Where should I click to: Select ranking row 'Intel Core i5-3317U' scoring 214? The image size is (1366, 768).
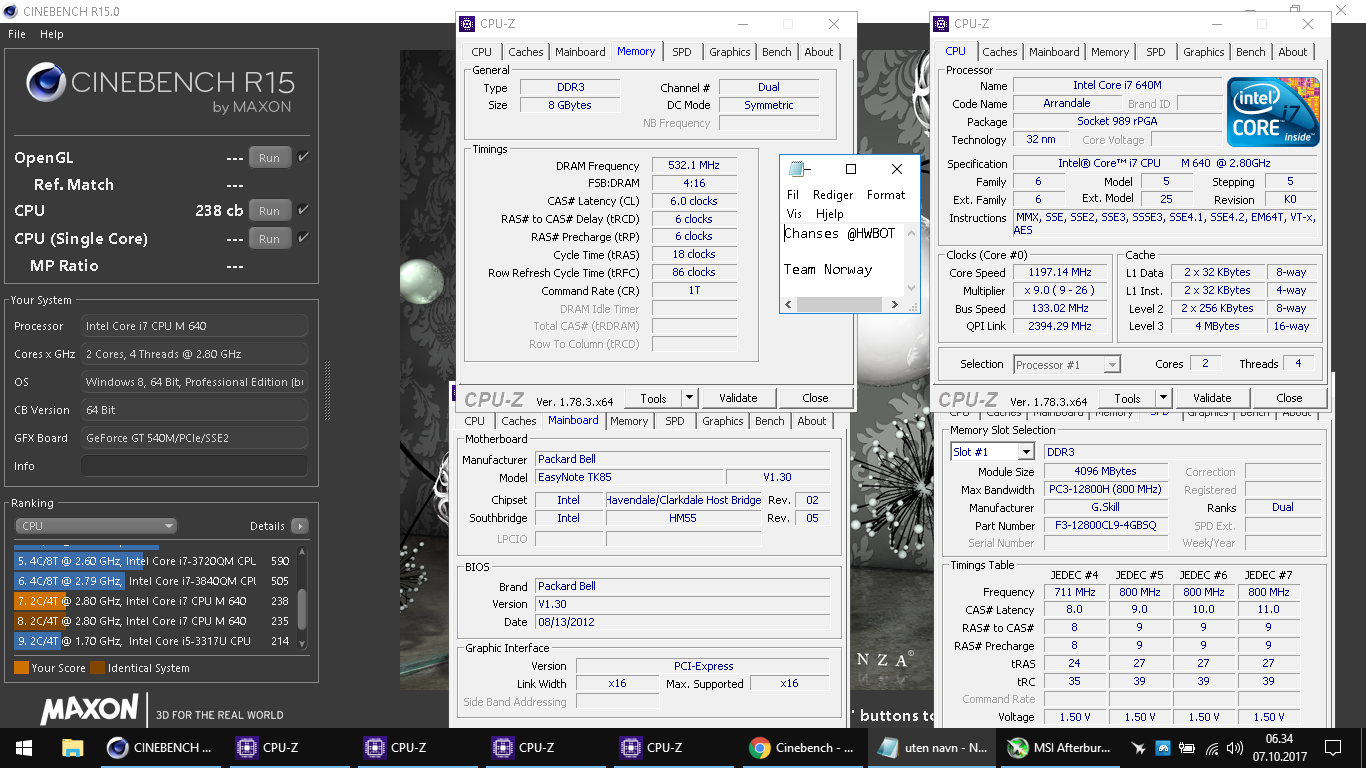(x=152, y=641)
